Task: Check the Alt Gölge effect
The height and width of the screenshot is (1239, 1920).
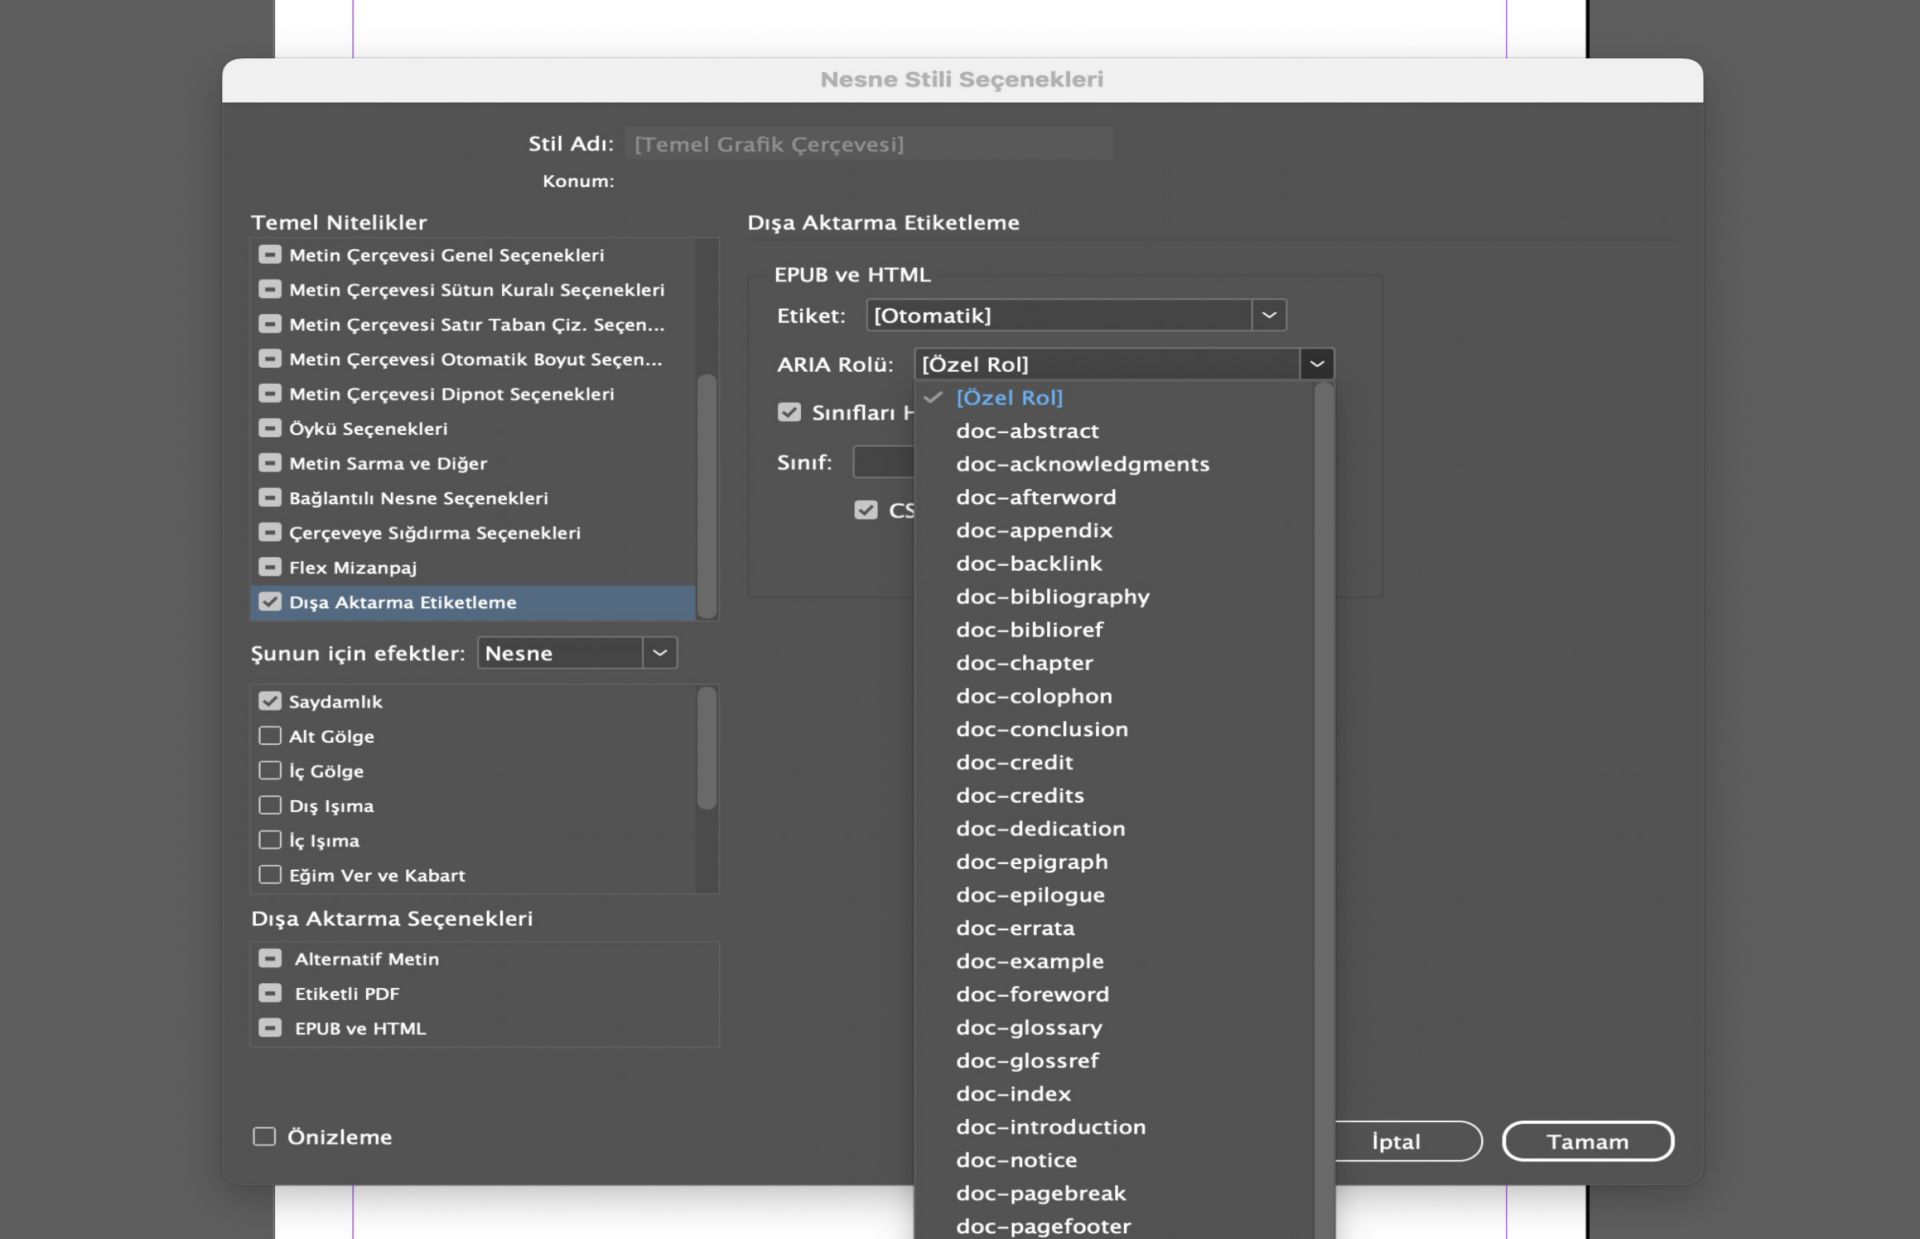Action: tap(270, 736)
